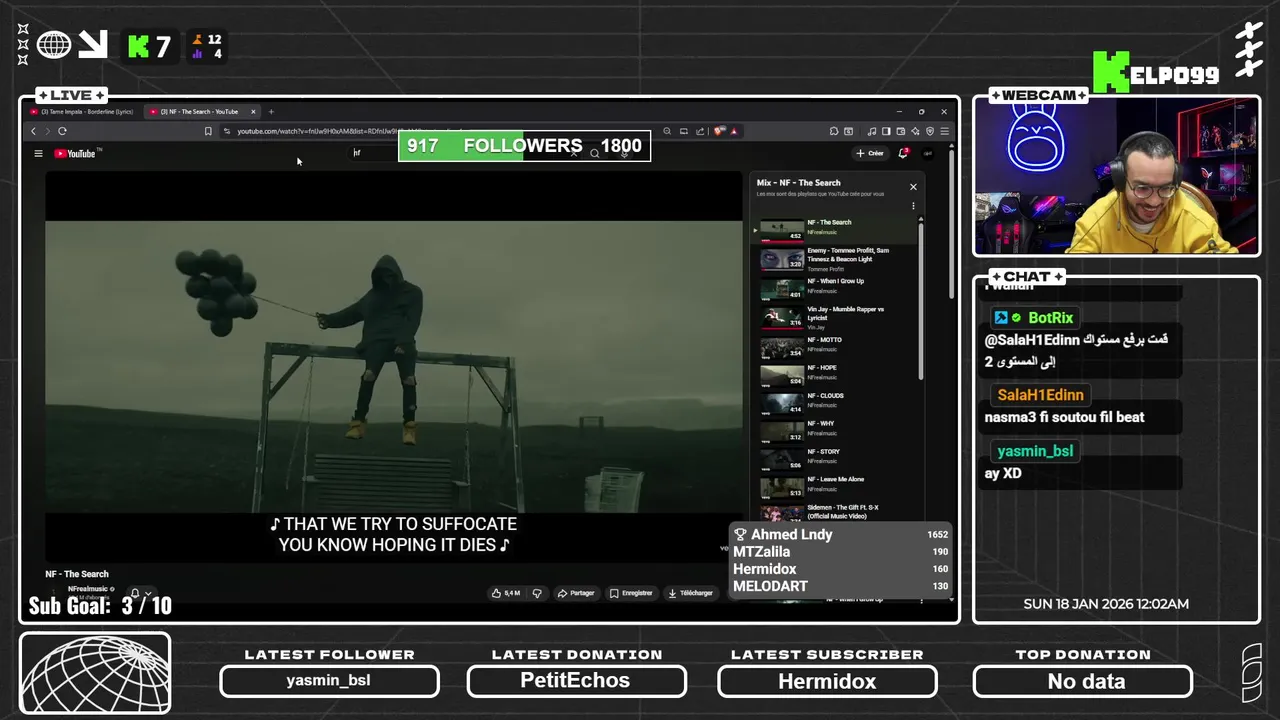
Task: Toggle the channel notification bell
Action: coord(135,593)
